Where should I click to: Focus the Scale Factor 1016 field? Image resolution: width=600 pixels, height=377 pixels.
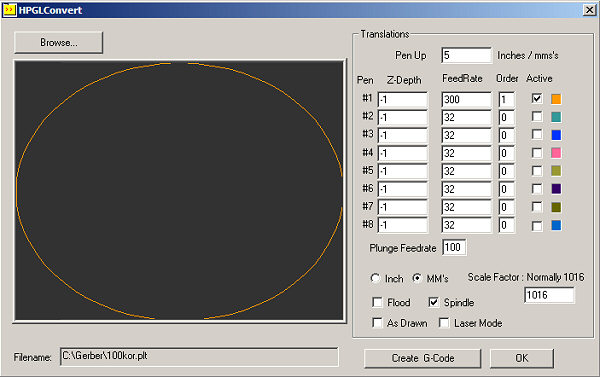pyautogui.click(x=549, y=295)
